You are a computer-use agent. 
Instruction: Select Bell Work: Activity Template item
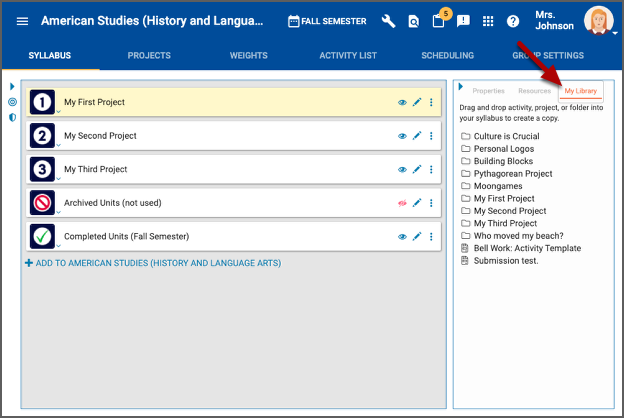pyautogui.click(x=526, y=248)
